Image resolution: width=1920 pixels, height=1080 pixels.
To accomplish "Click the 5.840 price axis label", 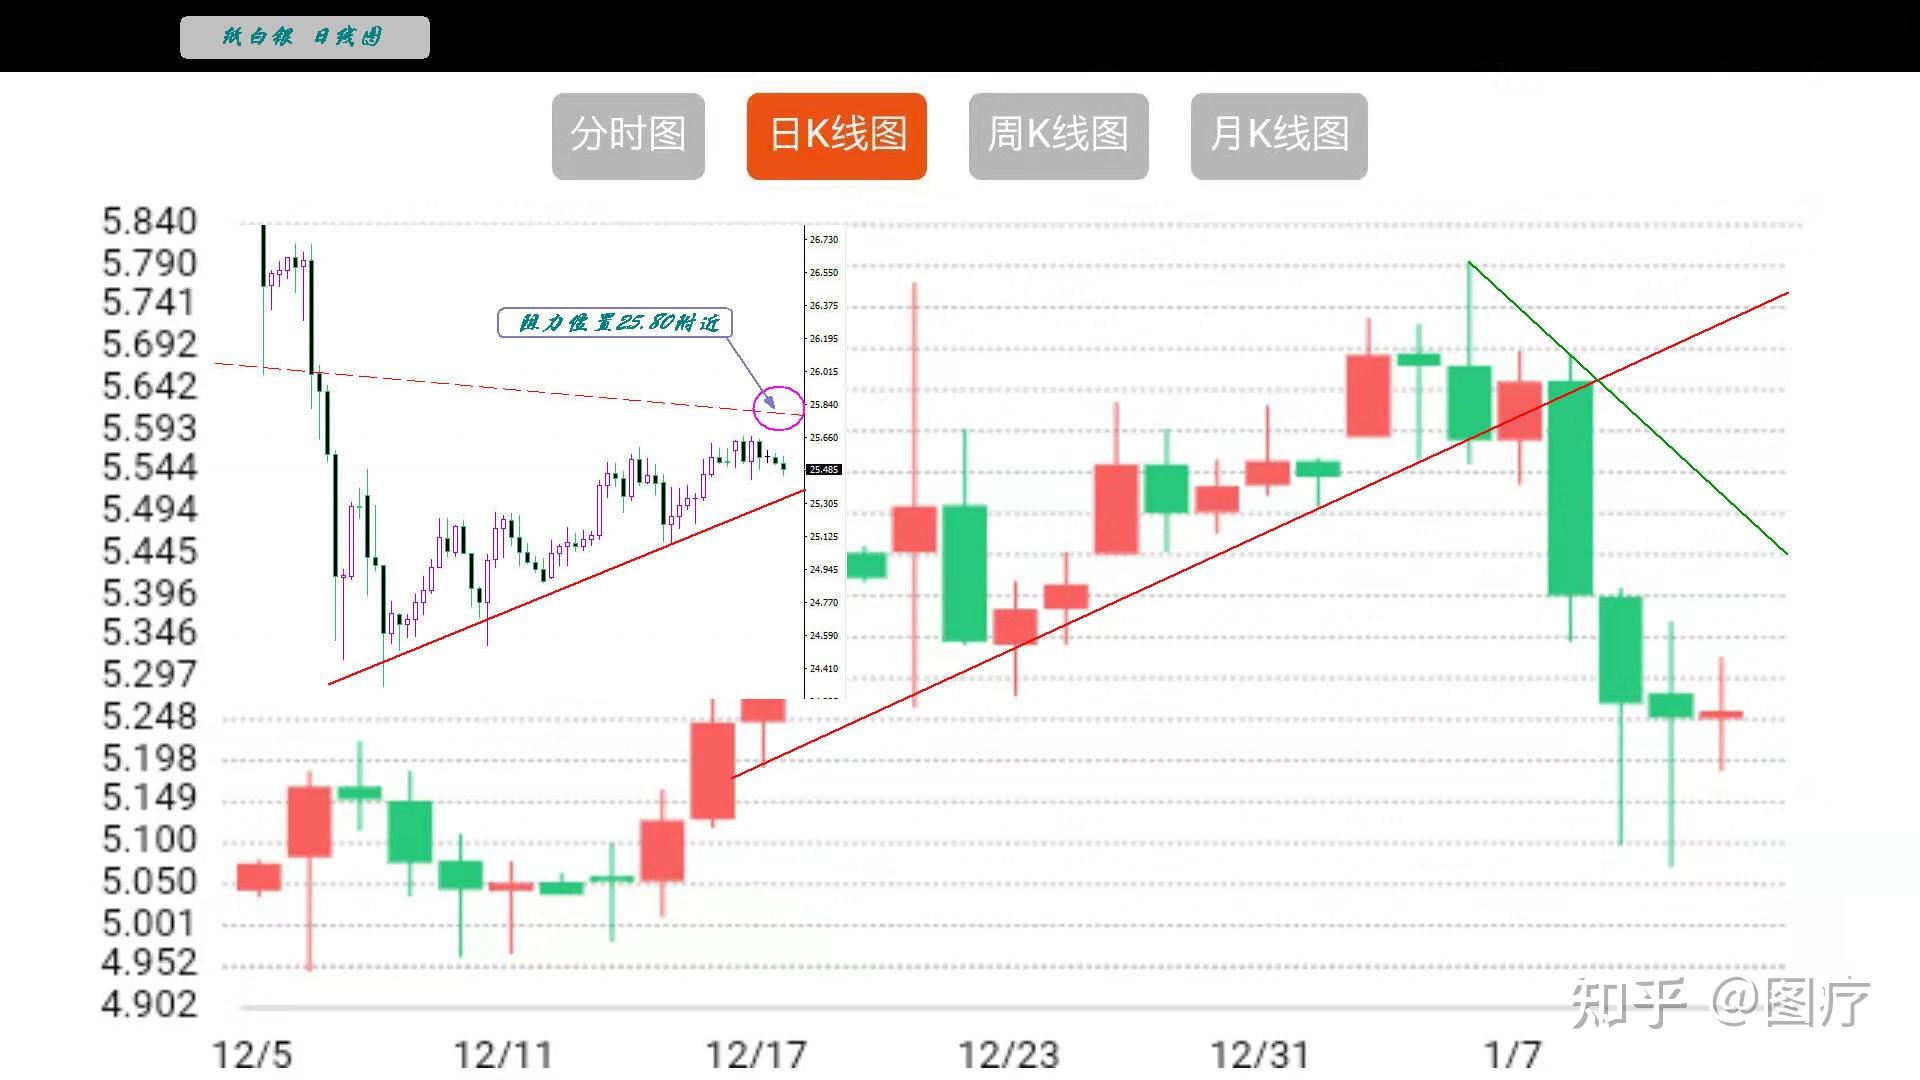I will tap(150, 221).
